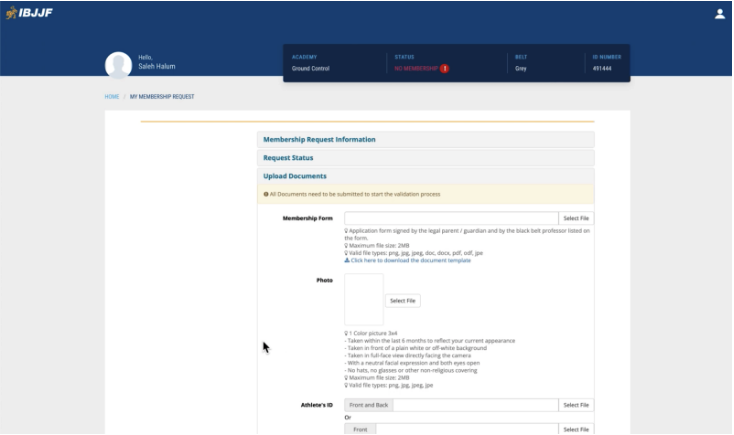Click the Membership Form file input field
Viewport: 734px width, 435px height.
point(451,218)
